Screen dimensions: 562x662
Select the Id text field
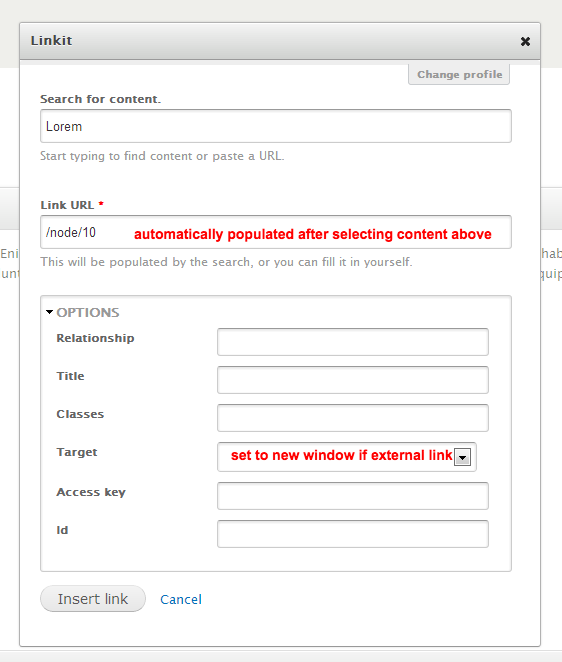coord(353,534)
